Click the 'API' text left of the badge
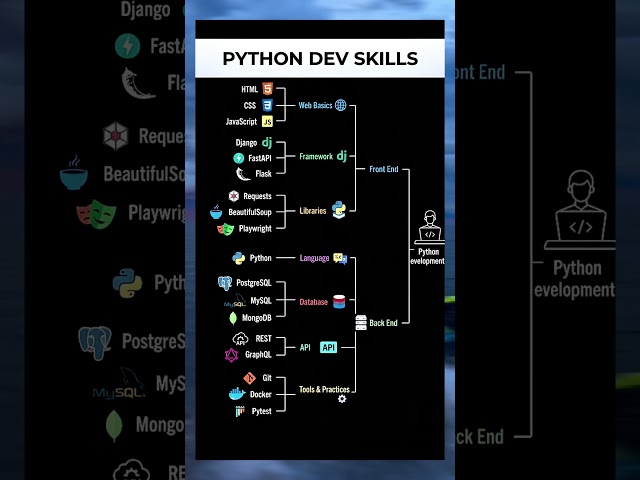 pyautogui.click(x=305, y=347)
